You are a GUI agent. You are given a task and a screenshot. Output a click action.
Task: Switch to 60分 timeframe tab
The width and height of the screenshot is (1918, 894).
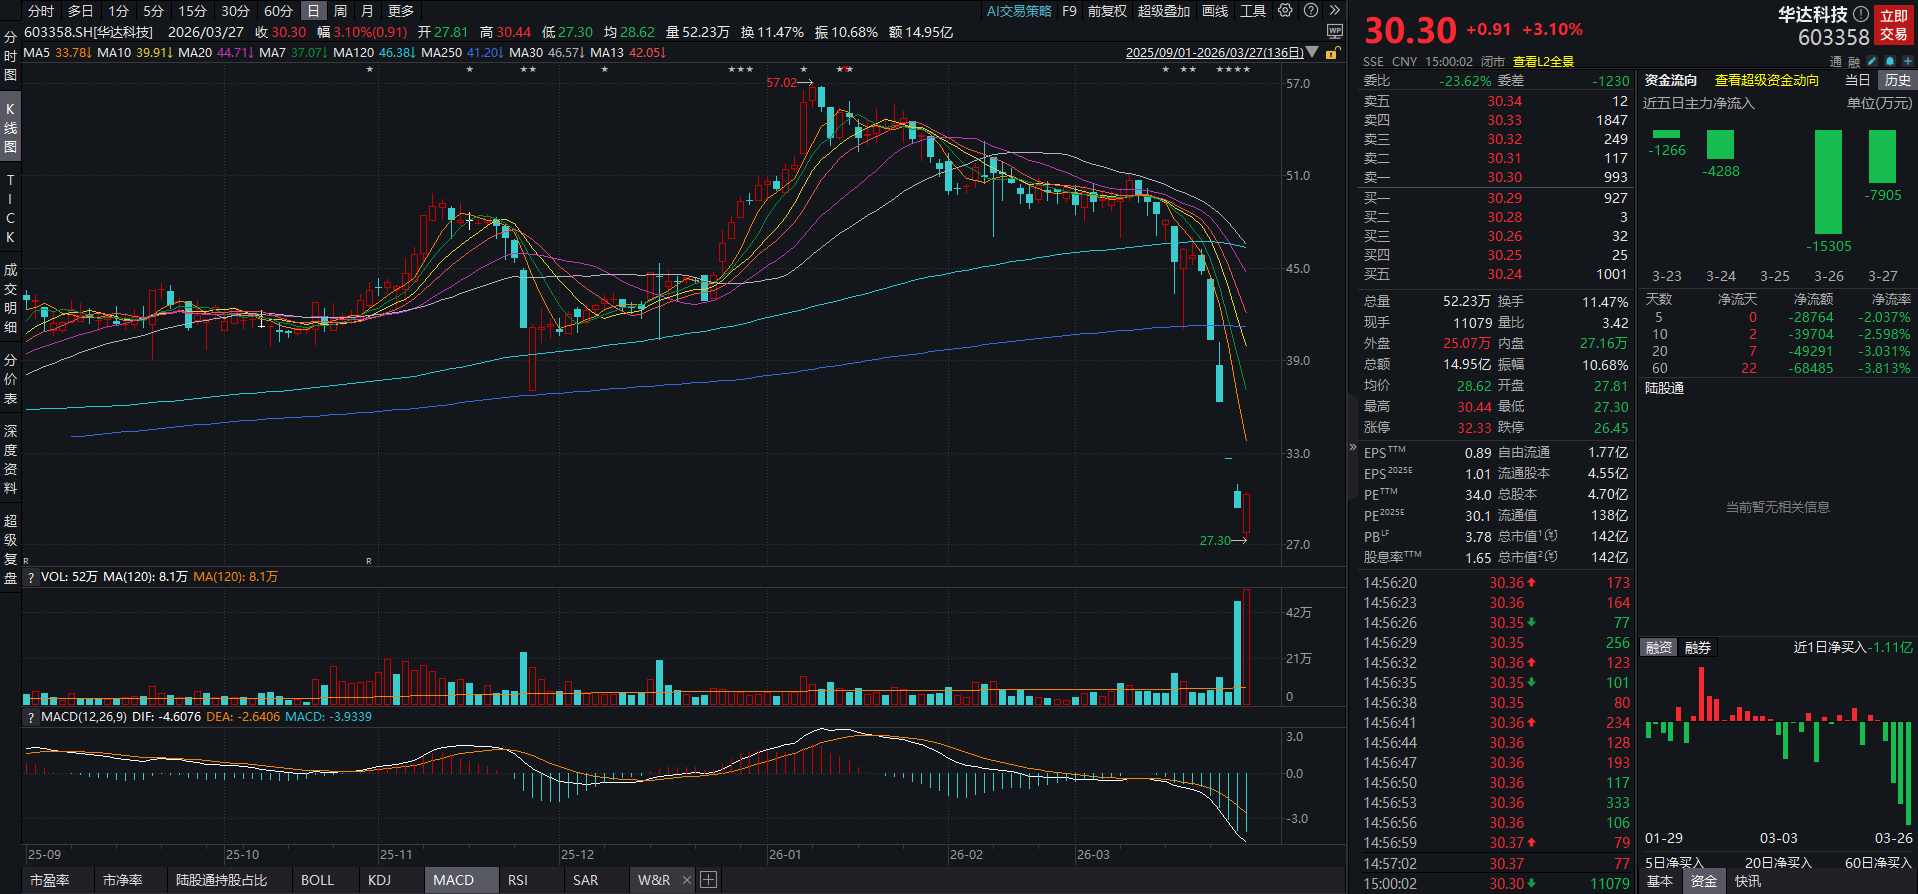point(278,11)
